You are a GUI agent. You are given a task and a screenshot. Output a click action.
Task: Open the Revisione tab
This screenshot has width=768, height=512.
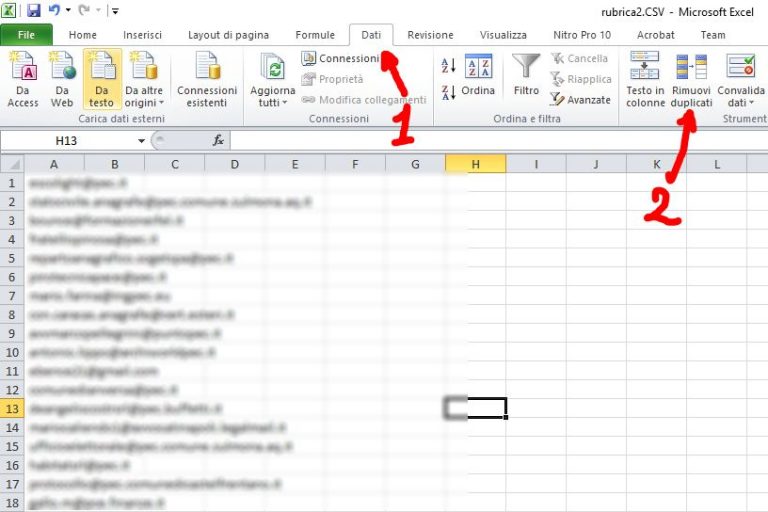tap(431, 35)
